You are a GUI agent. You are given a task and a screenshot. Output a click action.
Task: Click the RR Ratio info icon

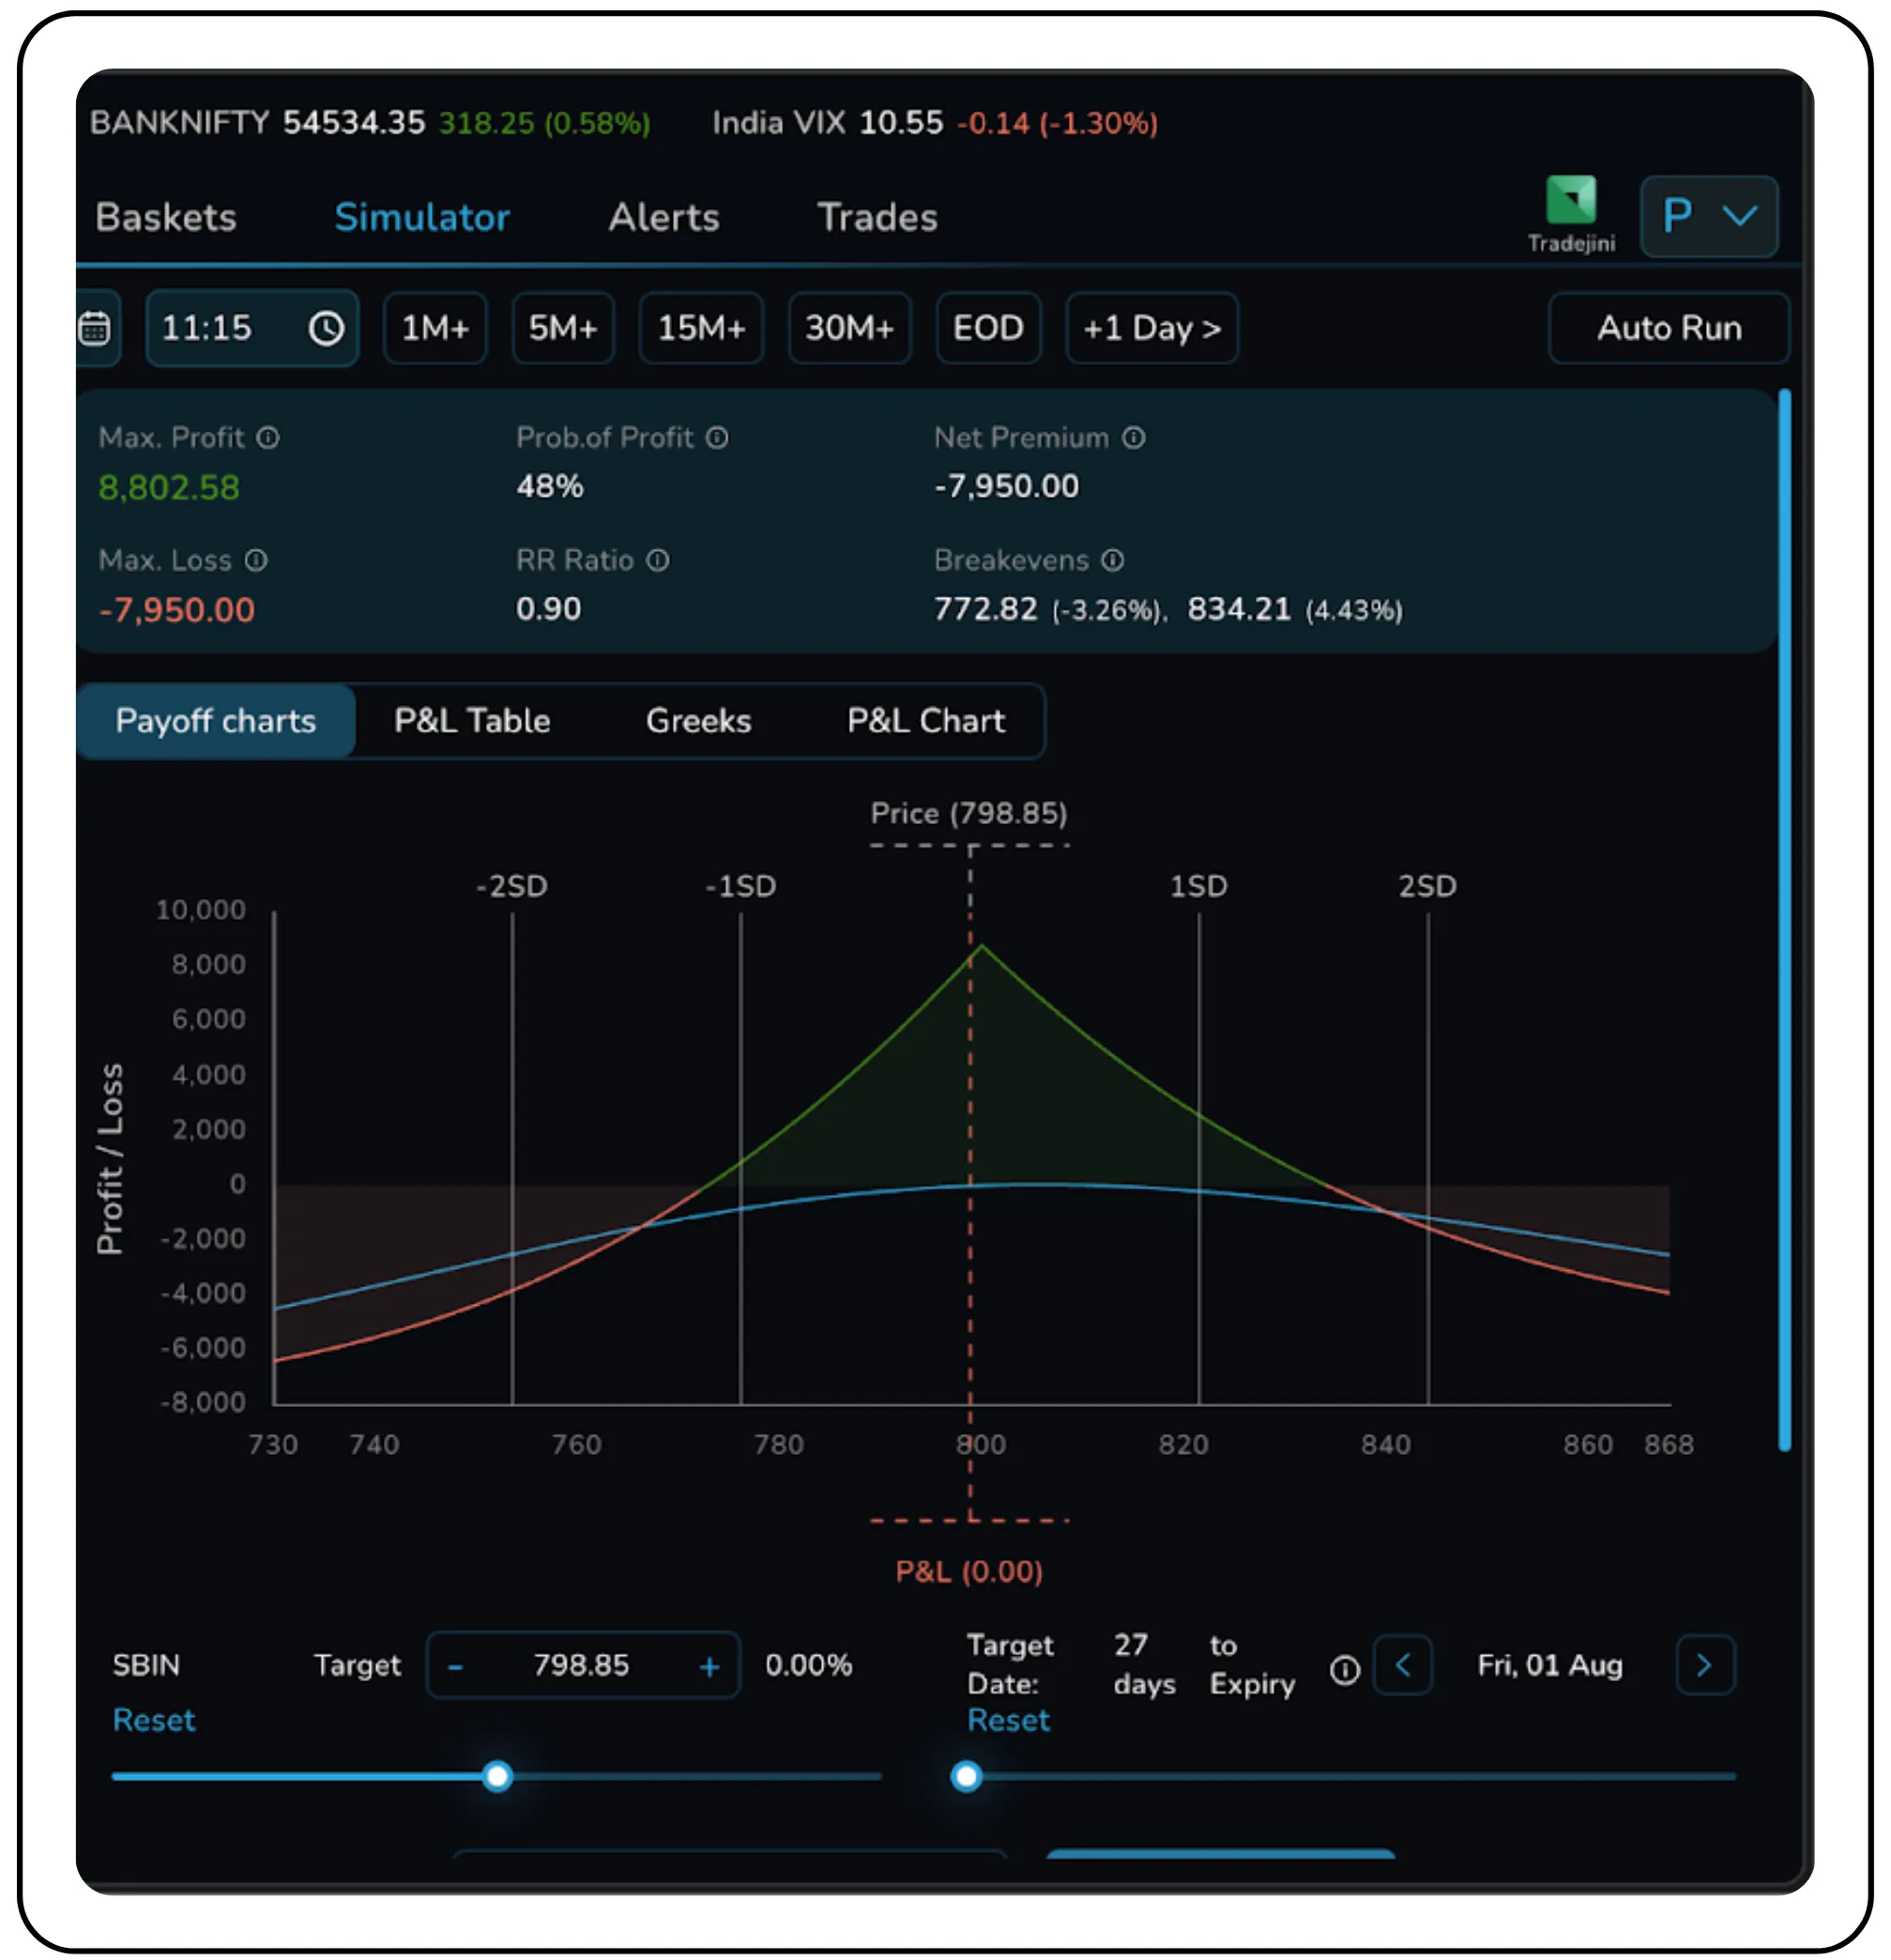[x=657, y=560]
